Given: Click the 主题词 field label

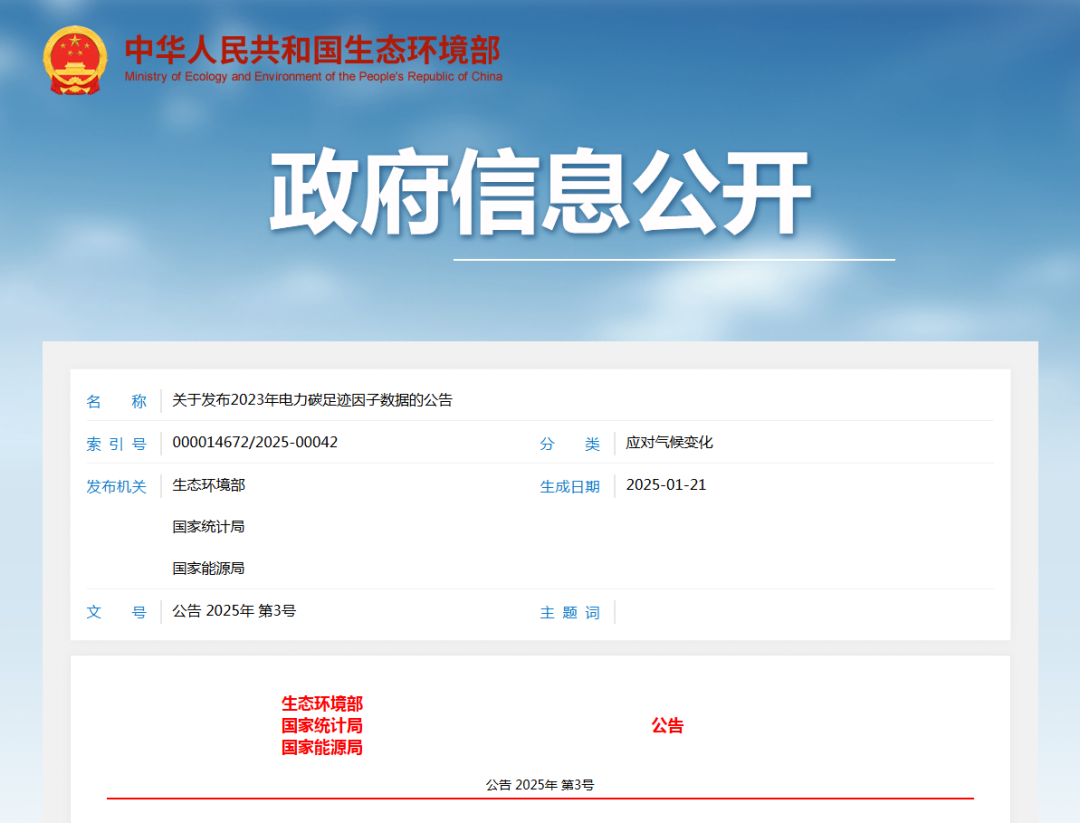Looking at the screenshot, I should [570, 613].
